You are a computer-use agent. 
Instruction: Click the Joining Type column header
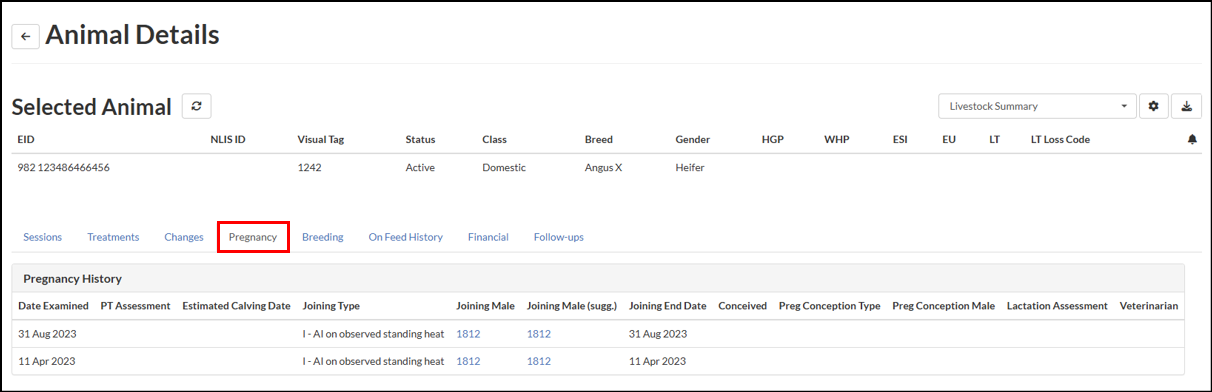(x=331, y=306)
